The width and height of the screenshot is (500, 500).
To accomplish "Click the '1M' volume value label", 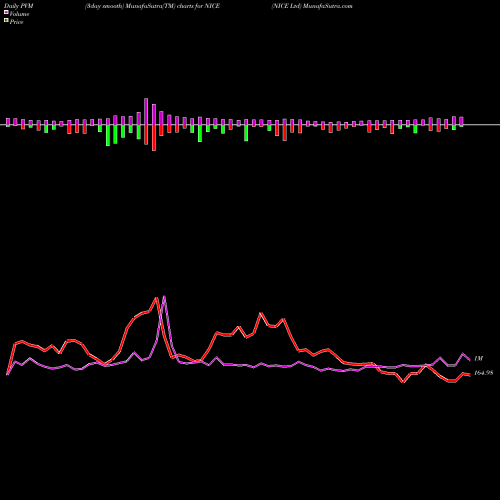I will (478, 359).
